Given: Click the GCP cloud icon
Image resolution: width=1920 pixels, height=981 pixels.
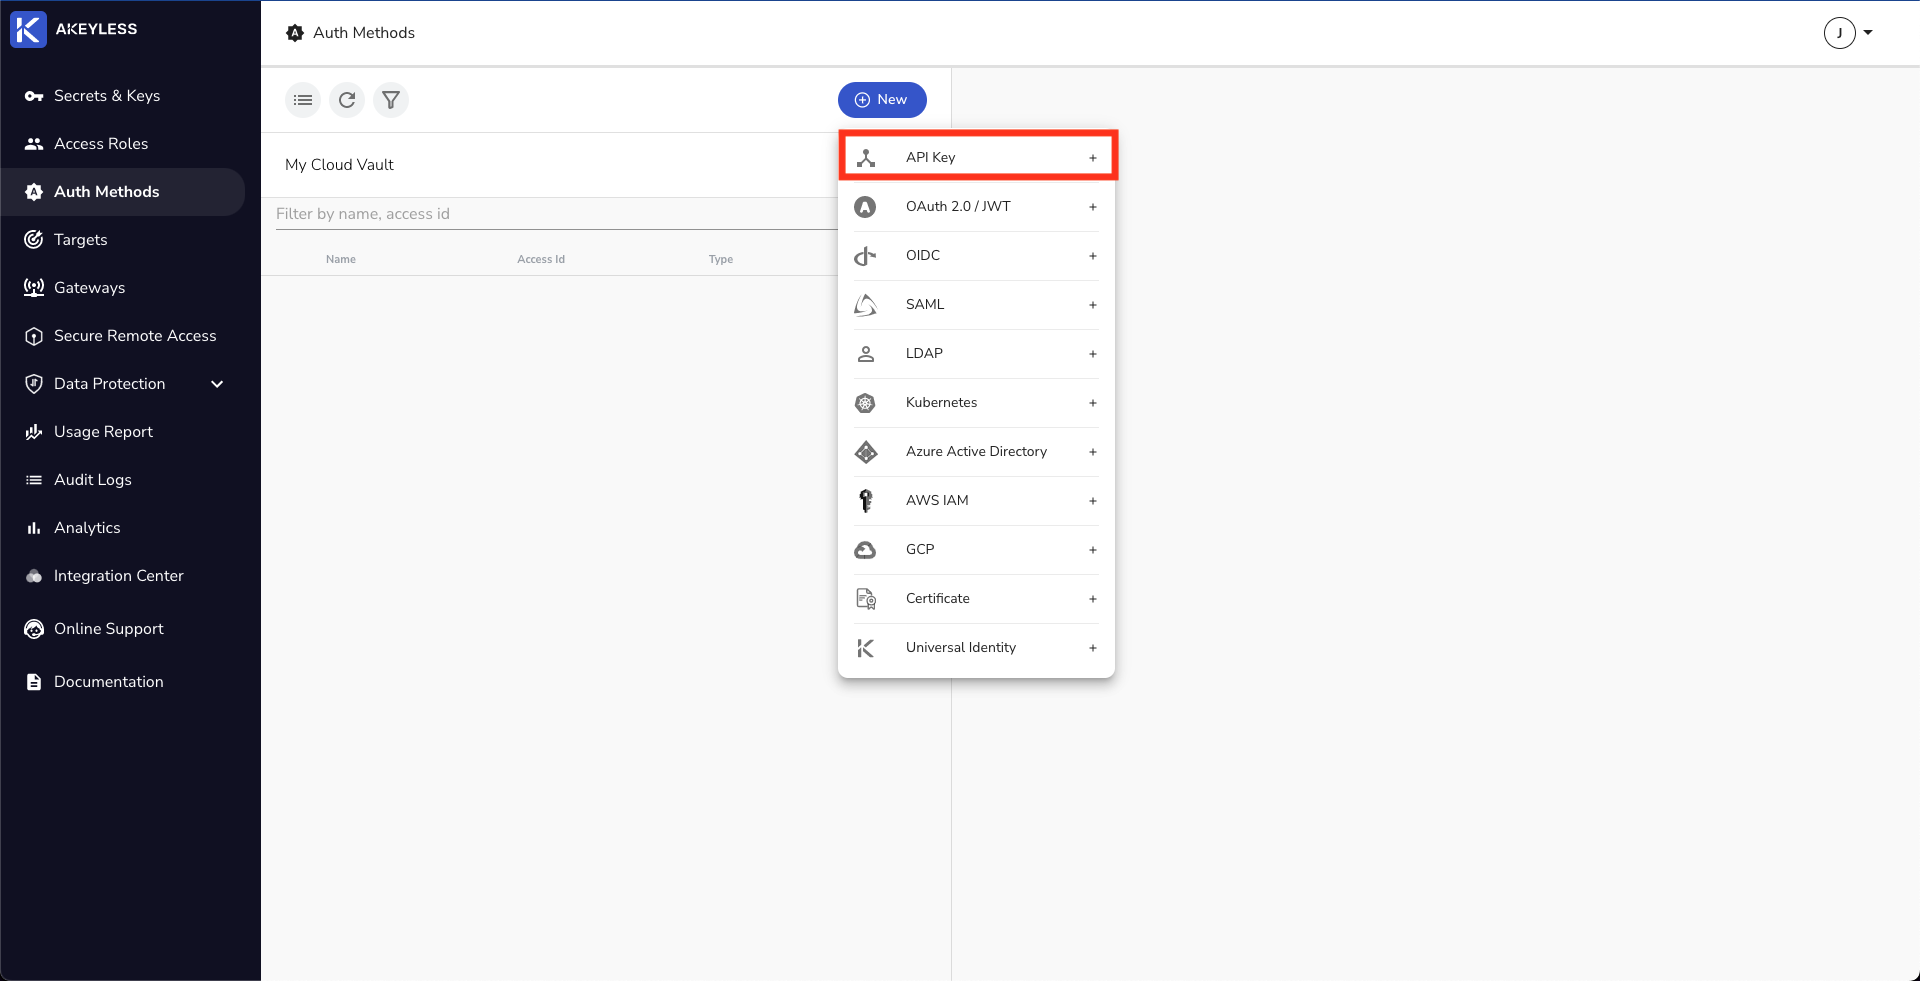Looking at the screenshot, I should pos(866,550).
